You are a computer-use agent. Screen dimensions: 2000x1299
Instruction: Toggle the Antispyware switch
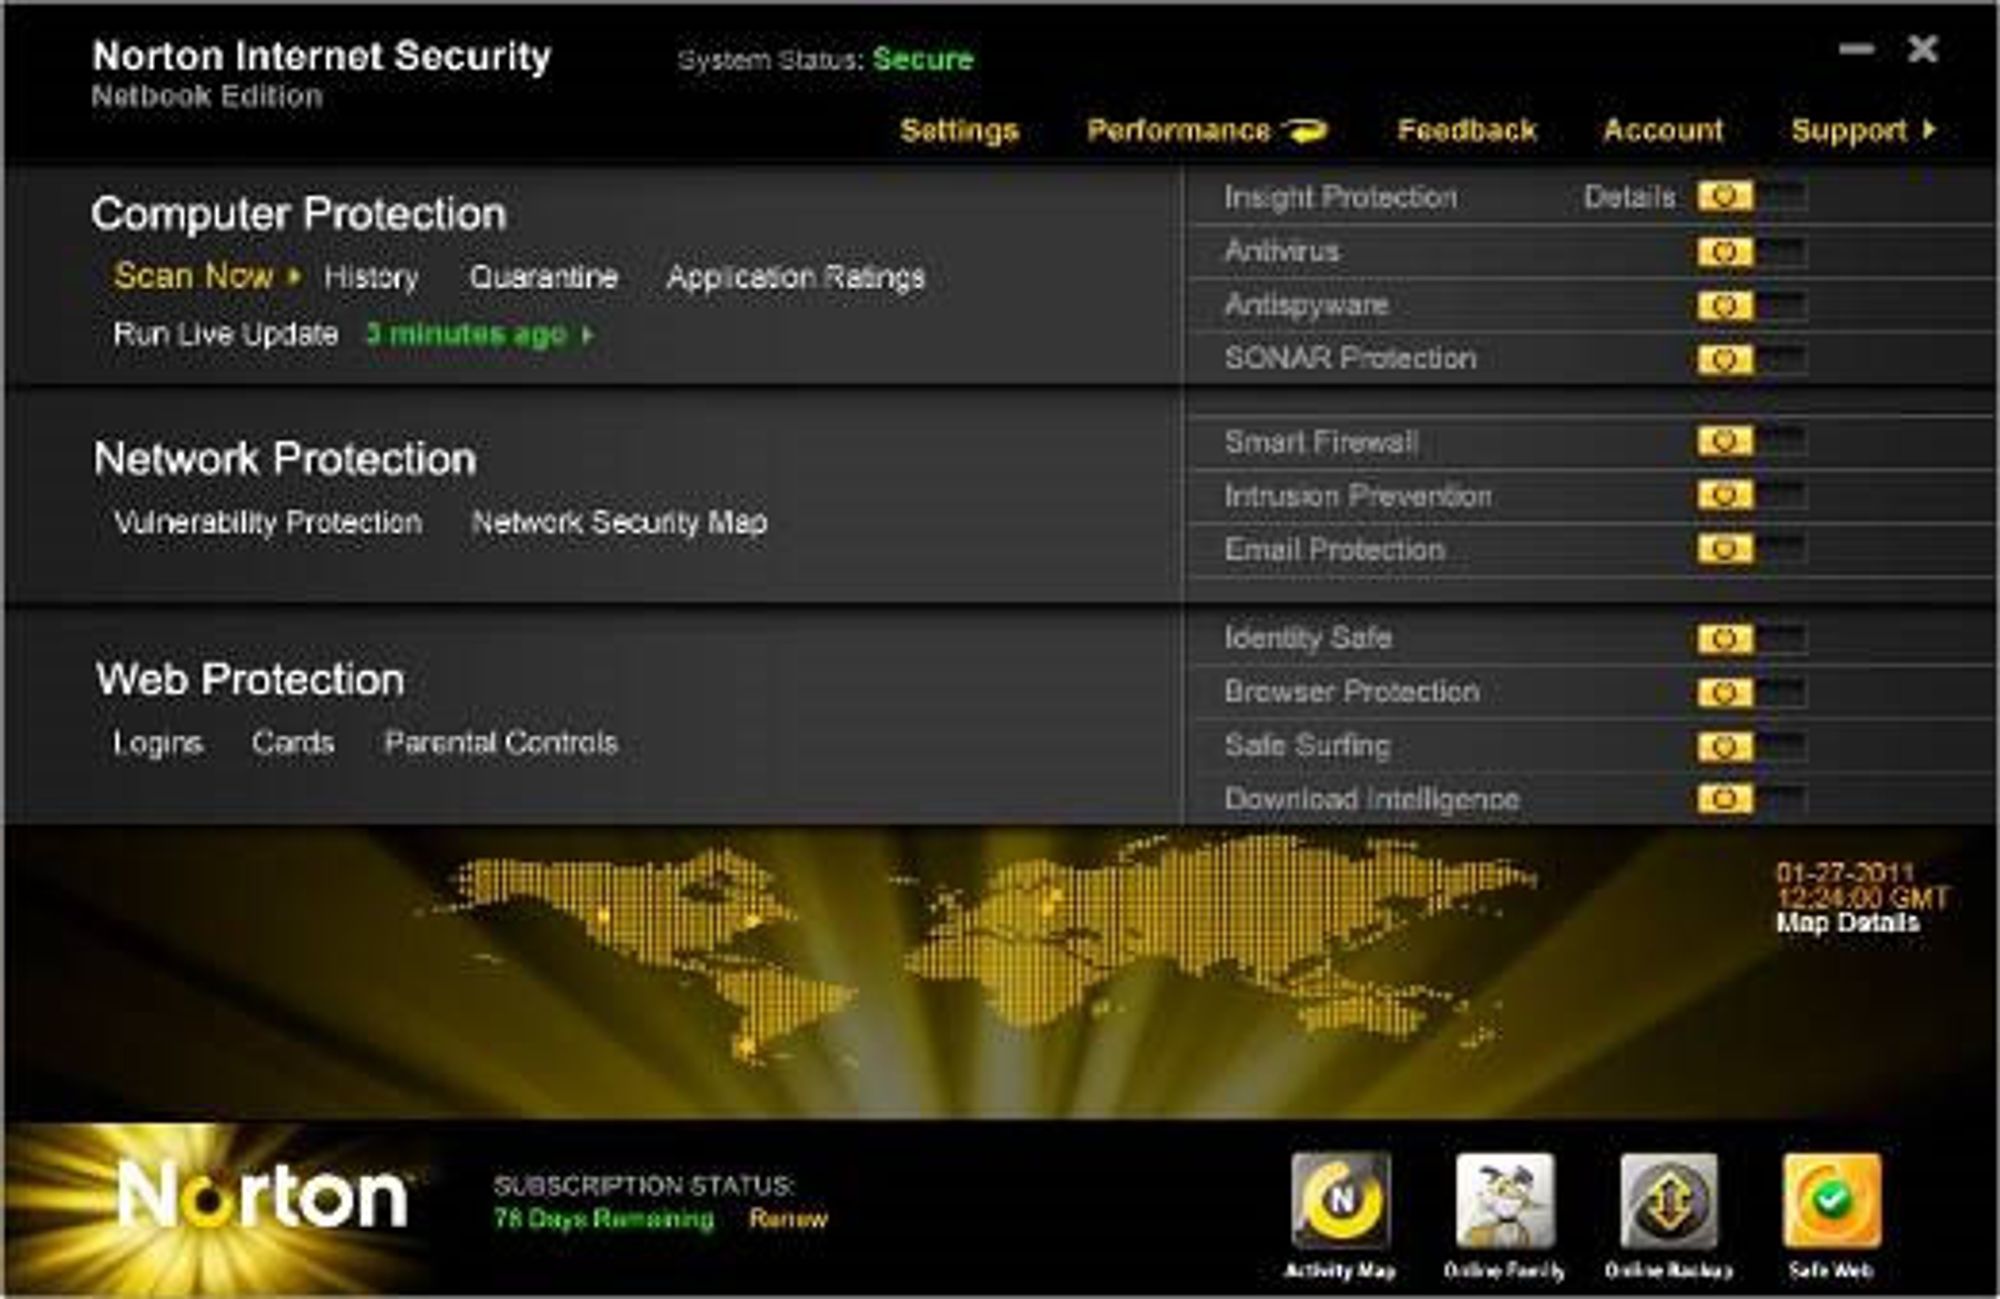[x=1752, y=305]
